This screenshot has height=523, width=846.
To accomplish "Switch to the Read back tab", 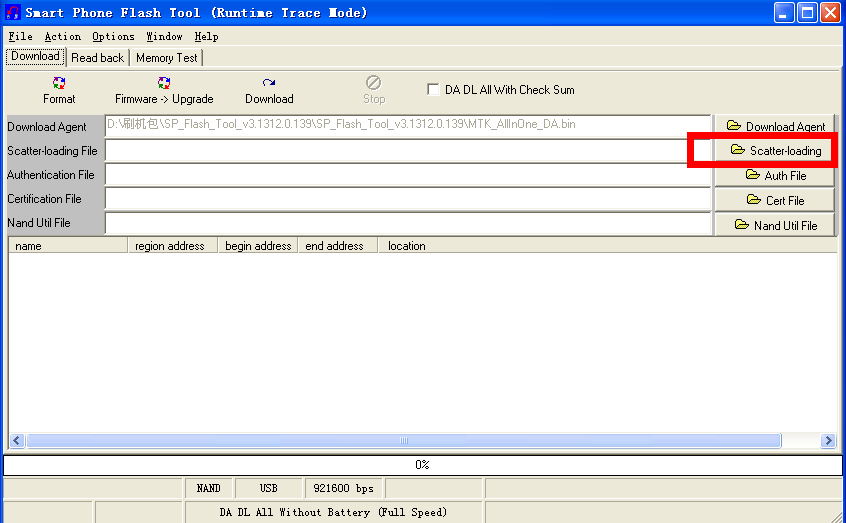I will pos(98,58).
